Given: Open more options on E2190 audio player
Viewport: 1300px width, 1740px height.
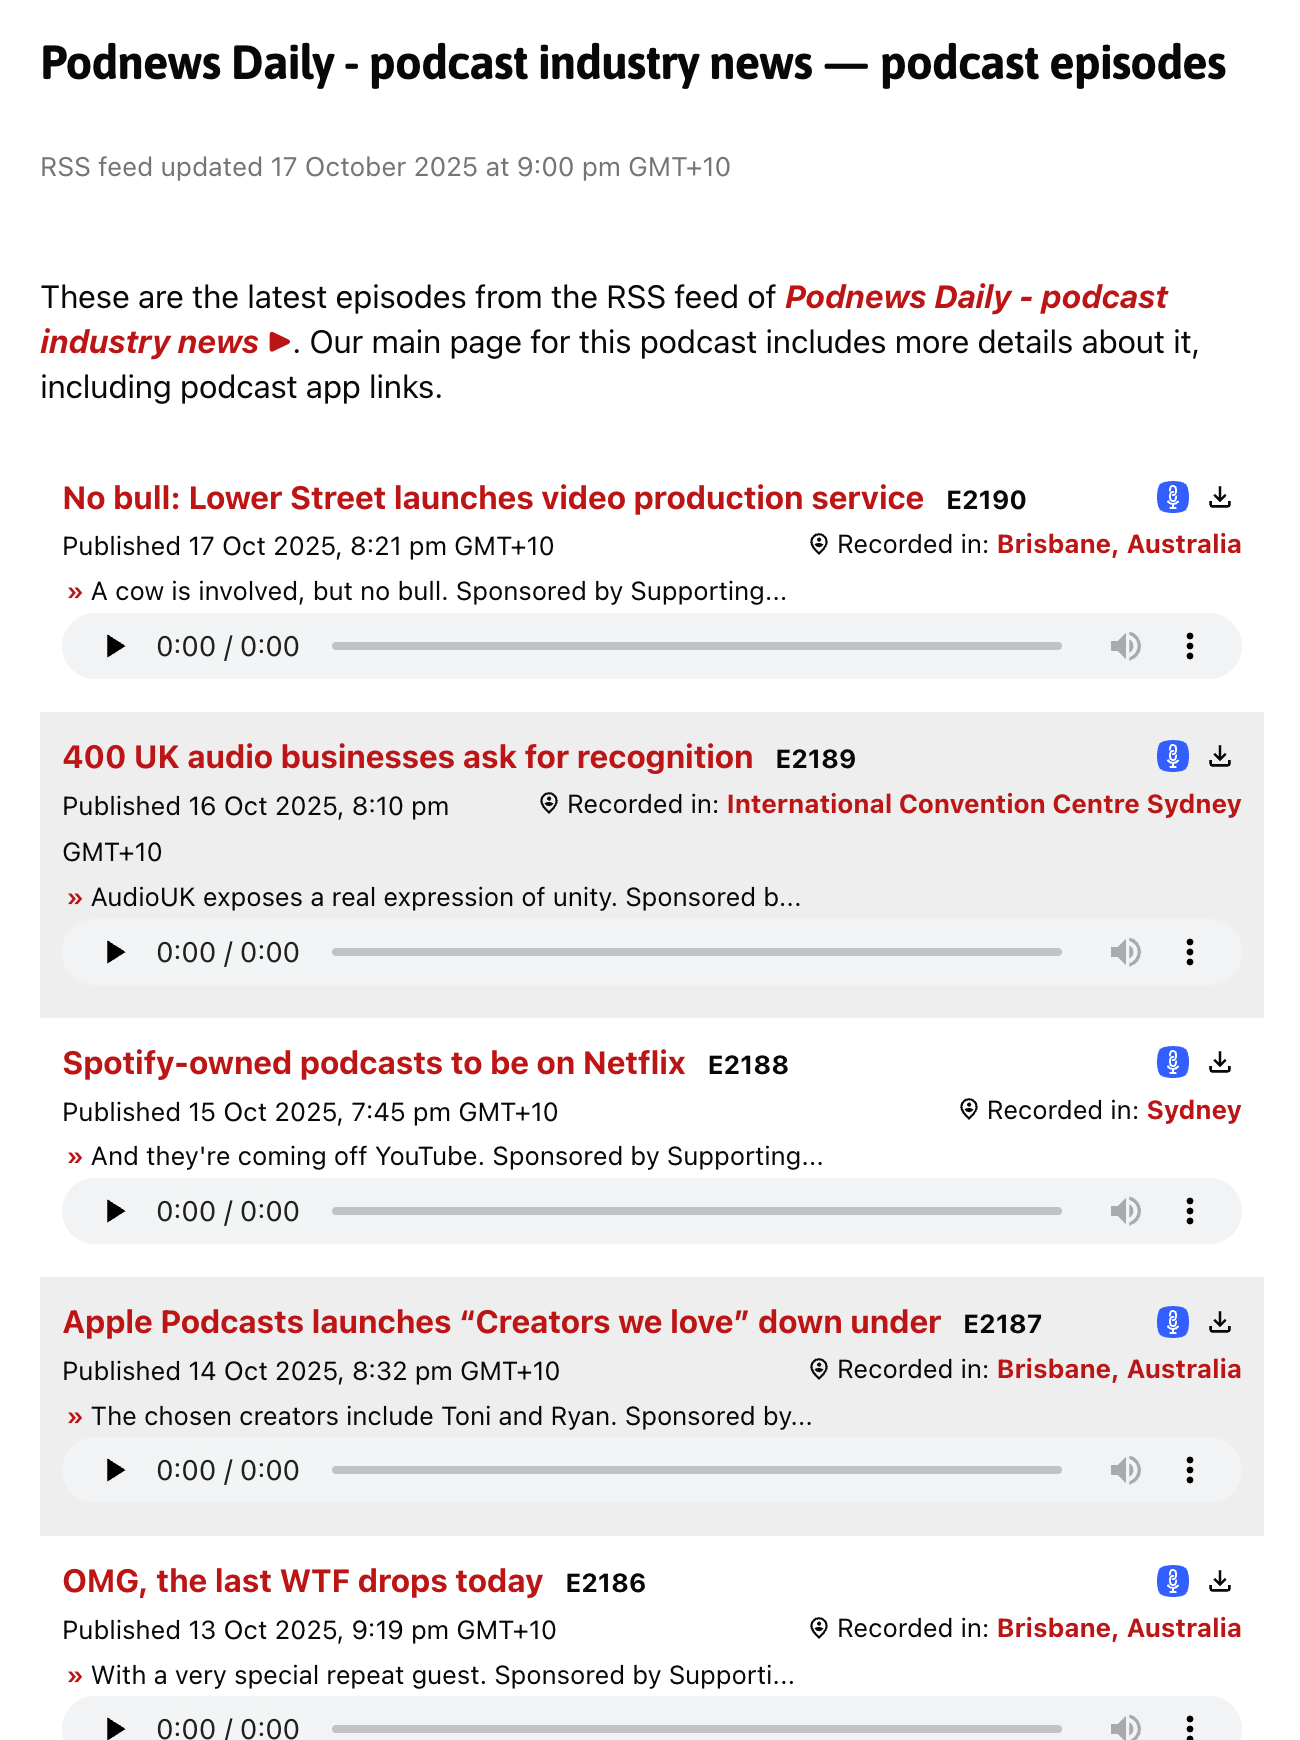Looking at the screenshot, I should [x=1189, y=646].
